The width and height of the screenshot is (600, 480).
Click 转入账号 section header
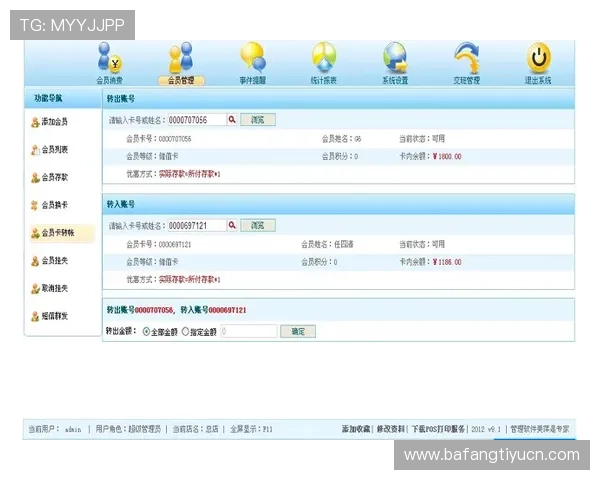coord(338,204)
